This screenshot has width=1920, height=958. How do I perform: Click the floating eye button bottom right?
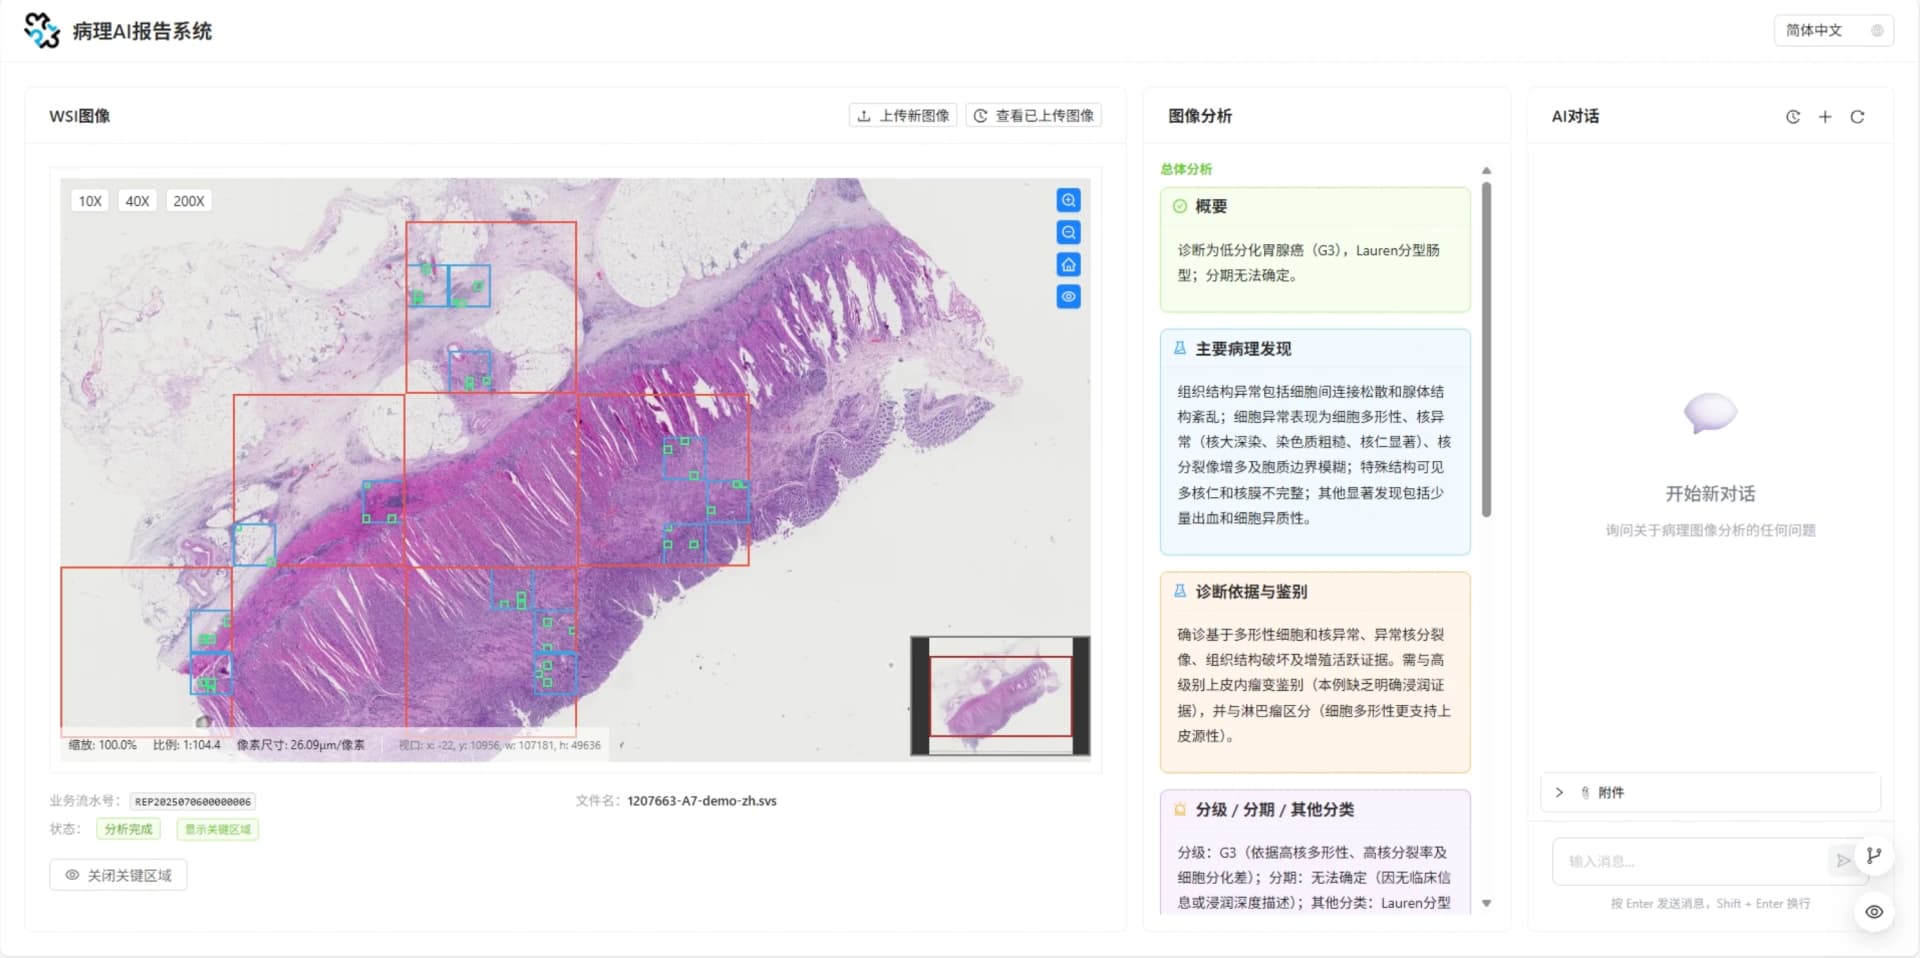coord(1874,912)
